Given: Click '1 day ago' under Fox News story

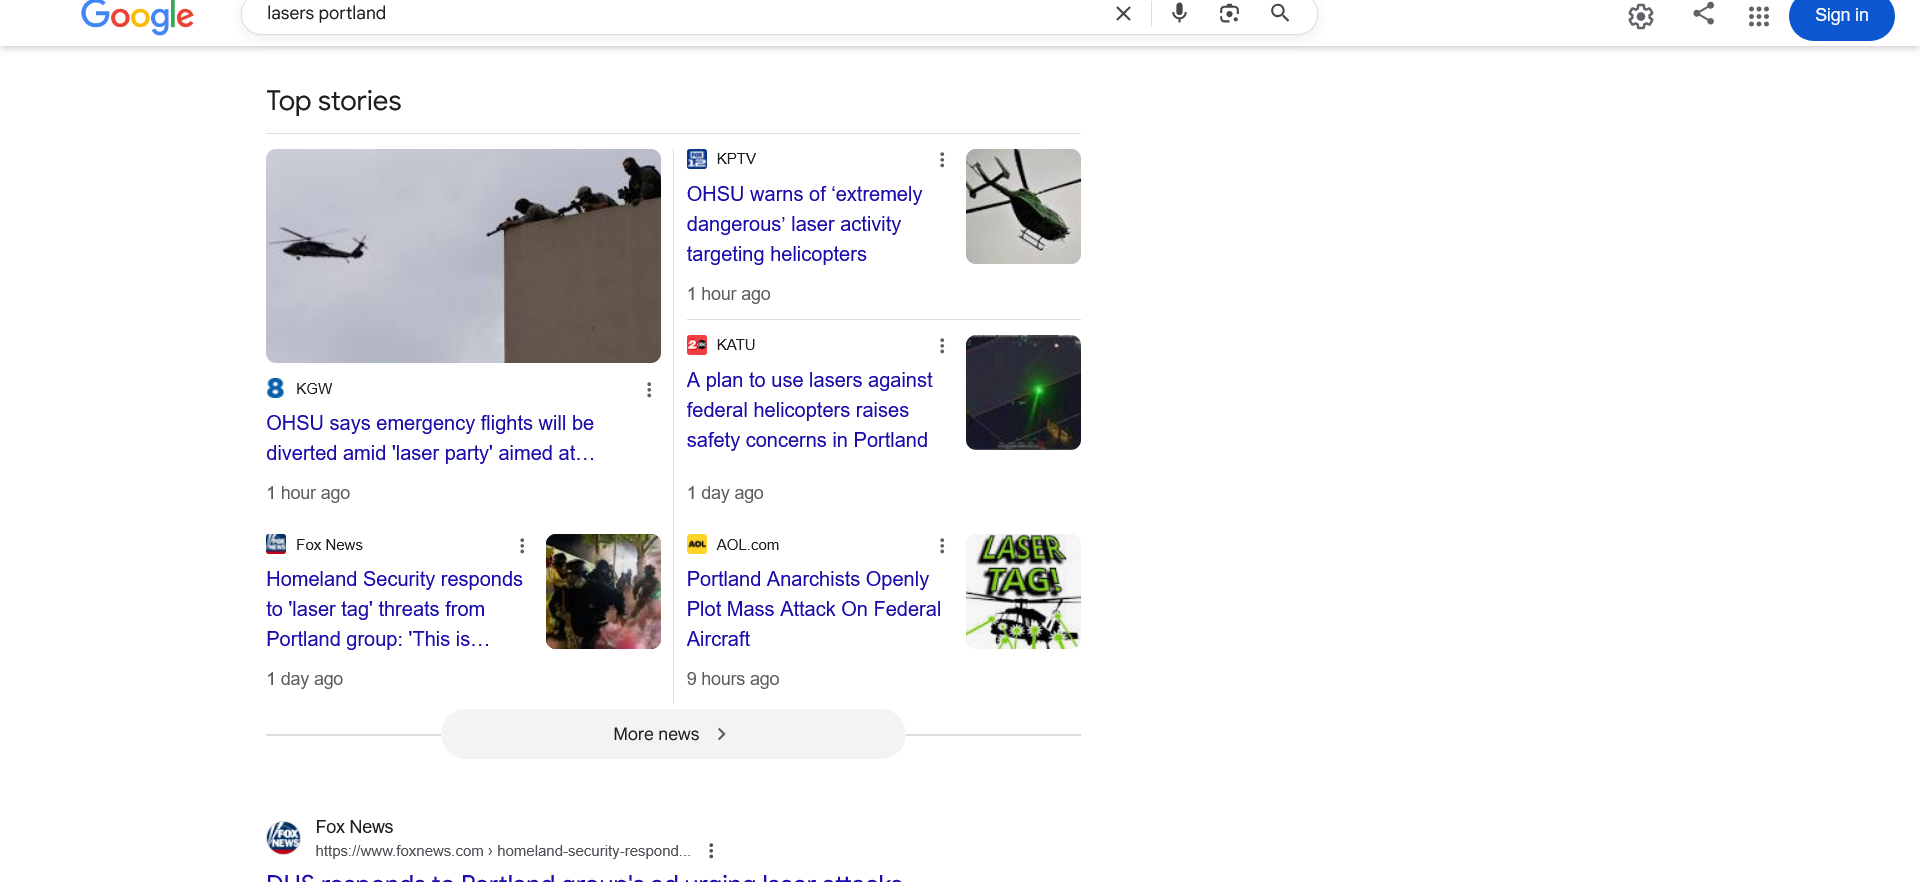Looking at the screenshot, I should (x=305, y=679).
